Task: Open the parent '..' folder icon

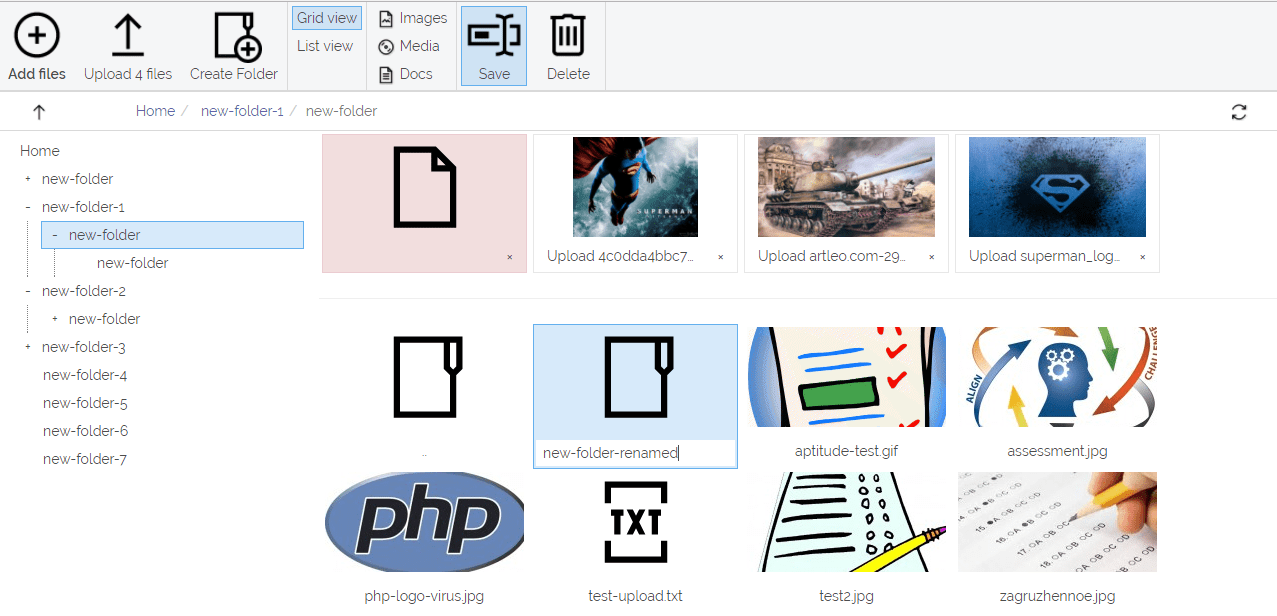Action: click(x=423, y=377)
